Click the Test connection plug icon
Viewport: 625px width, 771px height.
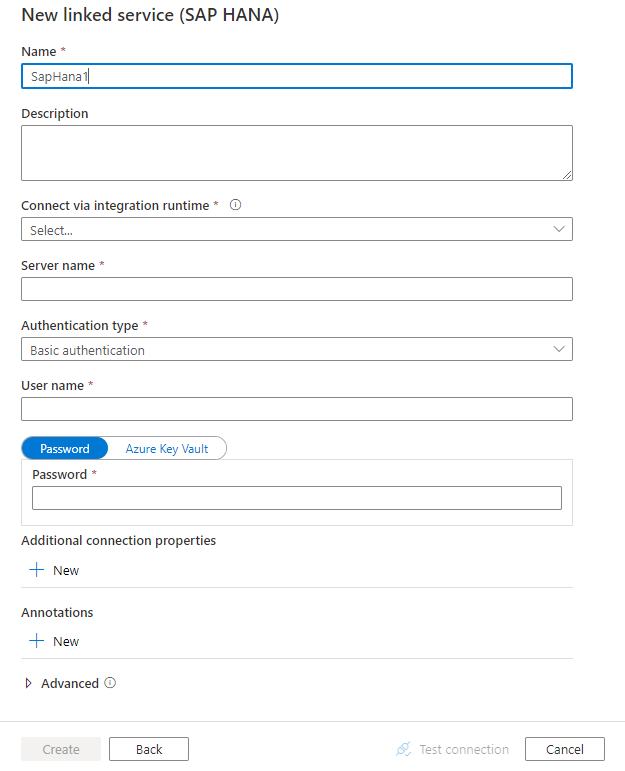(403, 749)
